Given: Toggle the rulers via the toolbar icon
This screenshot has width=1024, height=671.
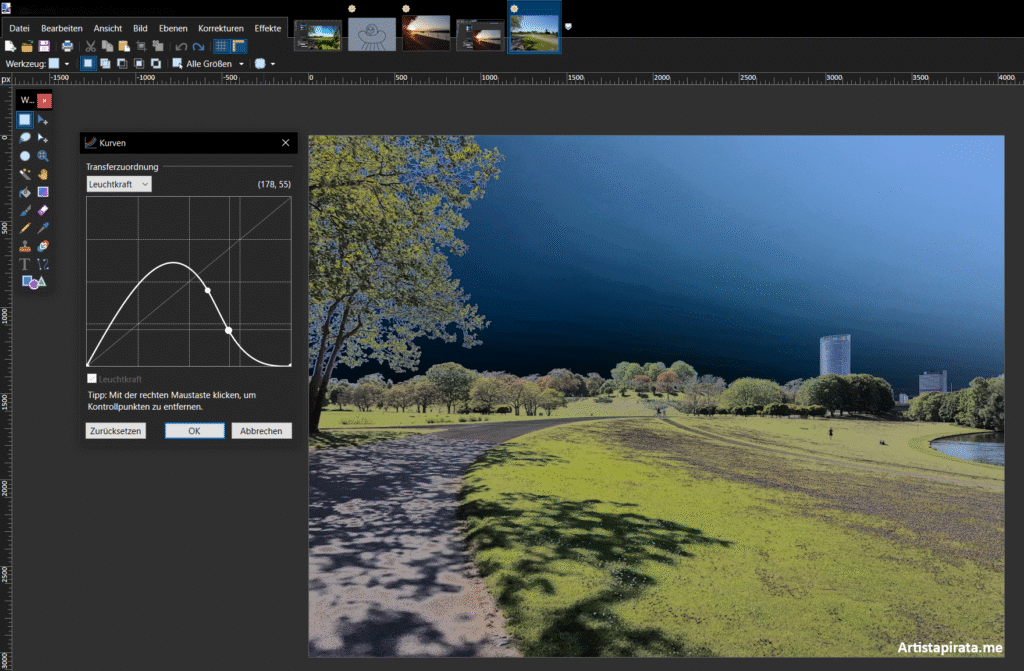Looking at the screenshot, I should pos(240,46).
